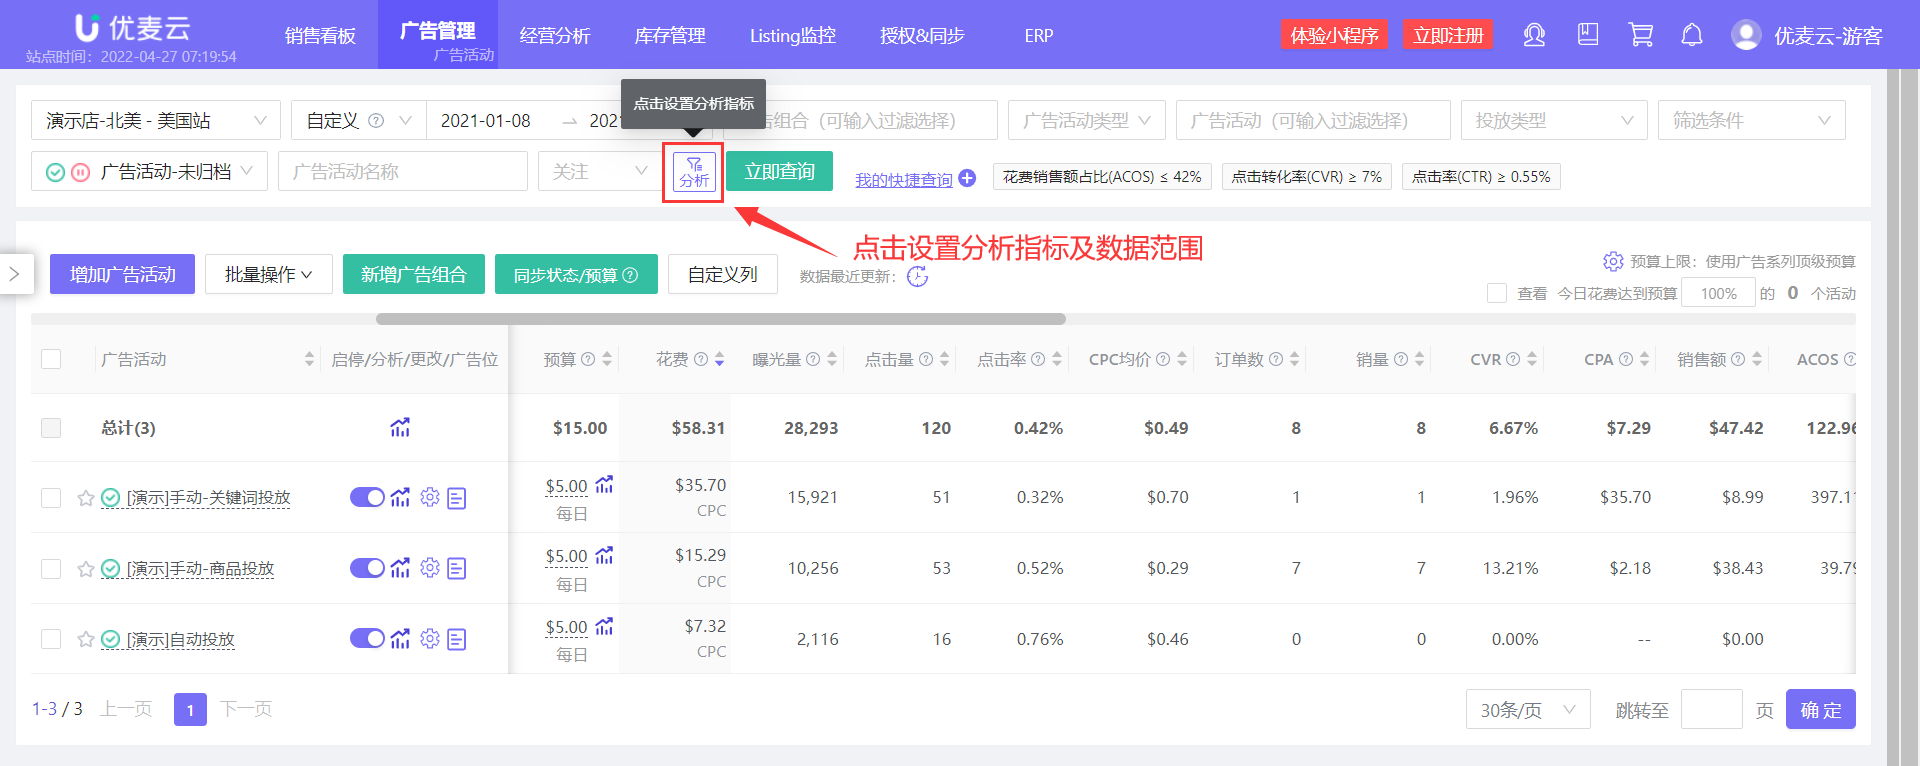Open the customer service headset icon

tap(1534, 35)
